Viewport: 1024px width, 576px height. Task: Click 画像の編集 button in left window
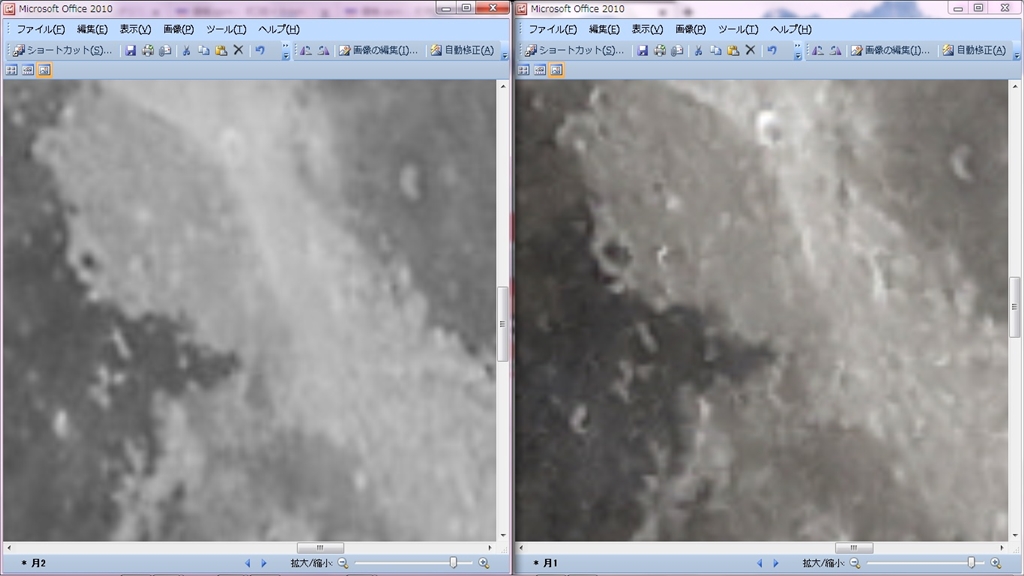point(378,50)
